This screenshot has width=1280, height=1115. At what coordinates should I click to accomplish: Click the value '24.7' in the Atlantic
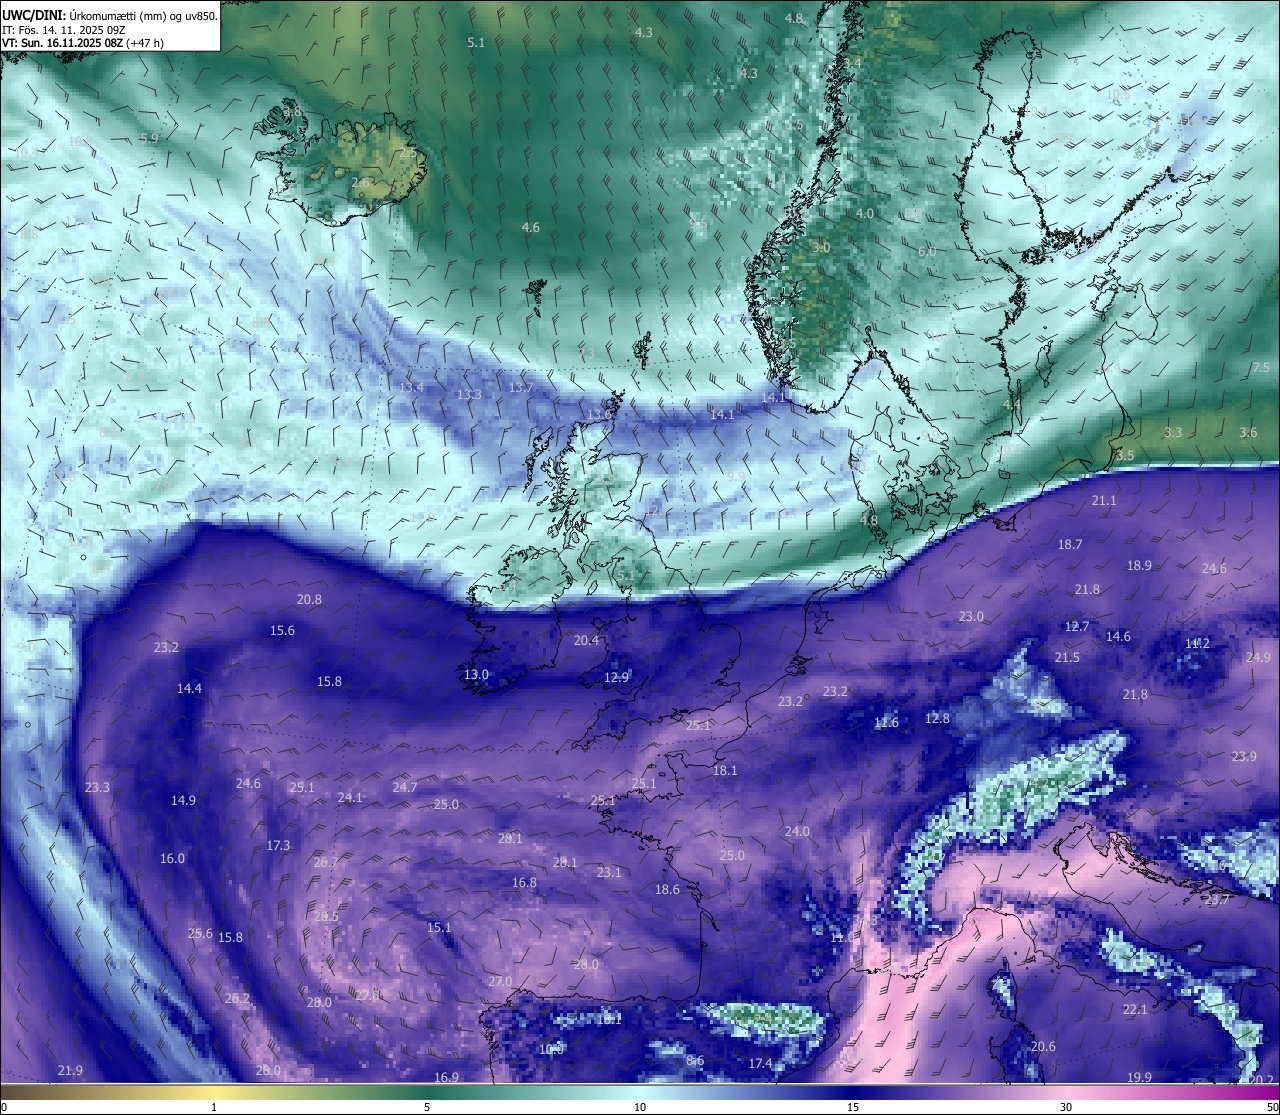point(405,787)
